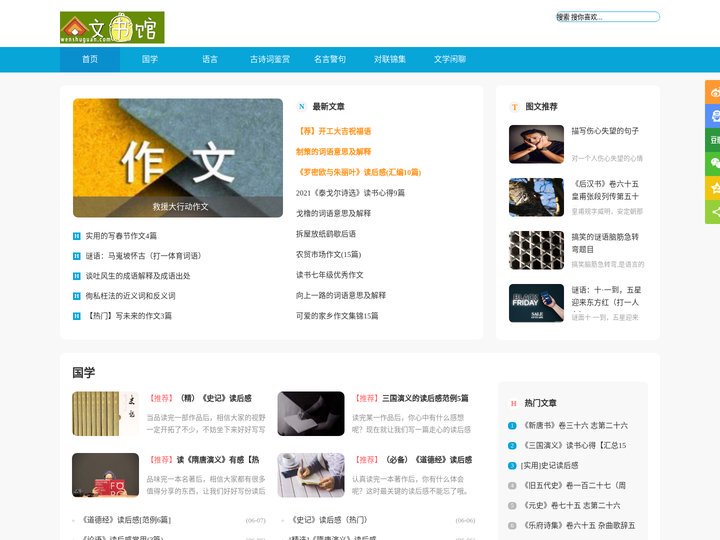
Task: Click the yellow star Qzone share icon
Action: (713, 188)
